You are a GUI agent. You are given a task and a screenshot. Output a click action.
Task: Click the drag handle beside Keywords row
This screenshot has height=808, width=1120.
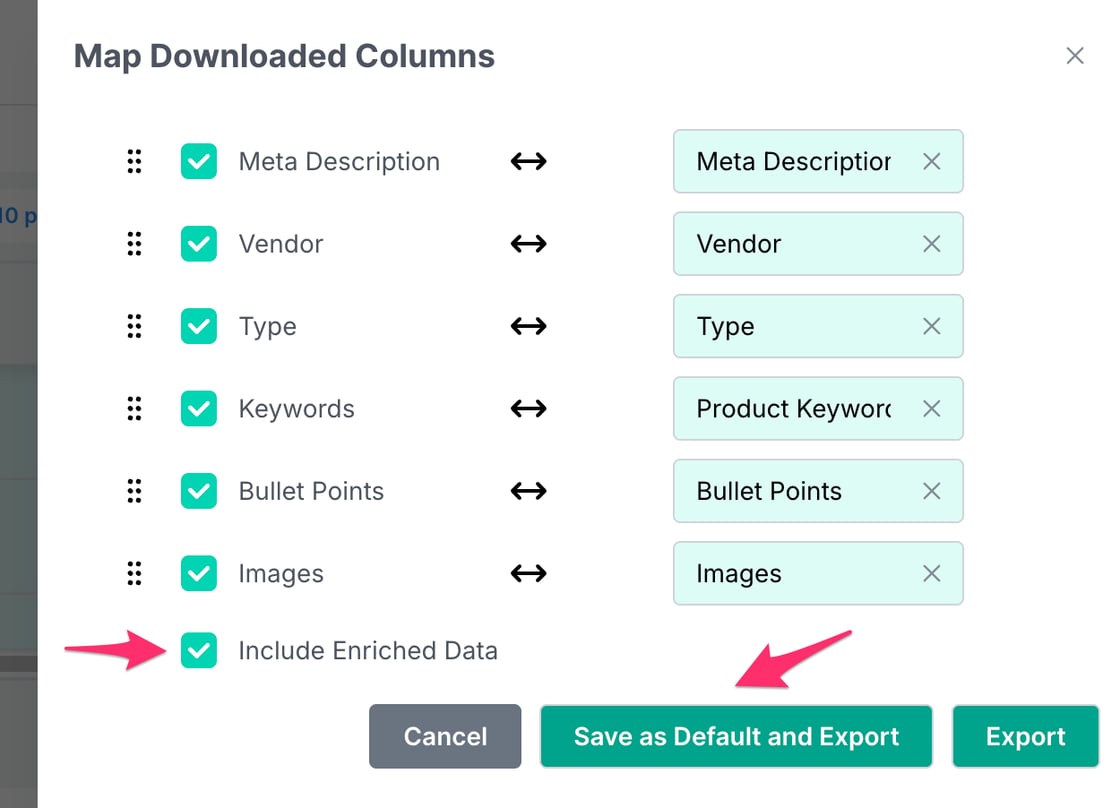134,409
